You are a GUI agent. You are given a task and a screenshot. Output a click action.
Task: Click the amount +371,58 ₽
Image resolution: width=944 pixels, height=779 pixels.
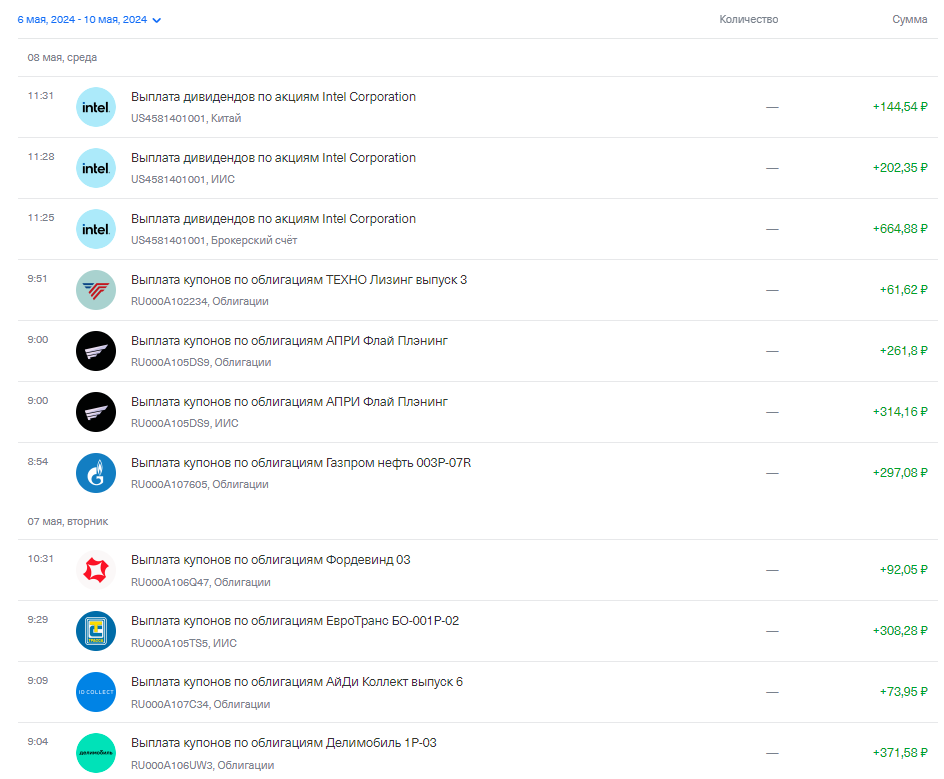900,753
